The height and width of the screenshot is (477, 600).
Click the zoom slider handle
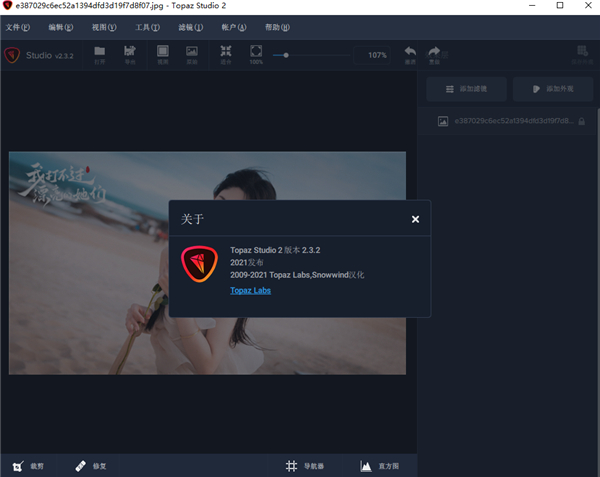pos(286,54)
